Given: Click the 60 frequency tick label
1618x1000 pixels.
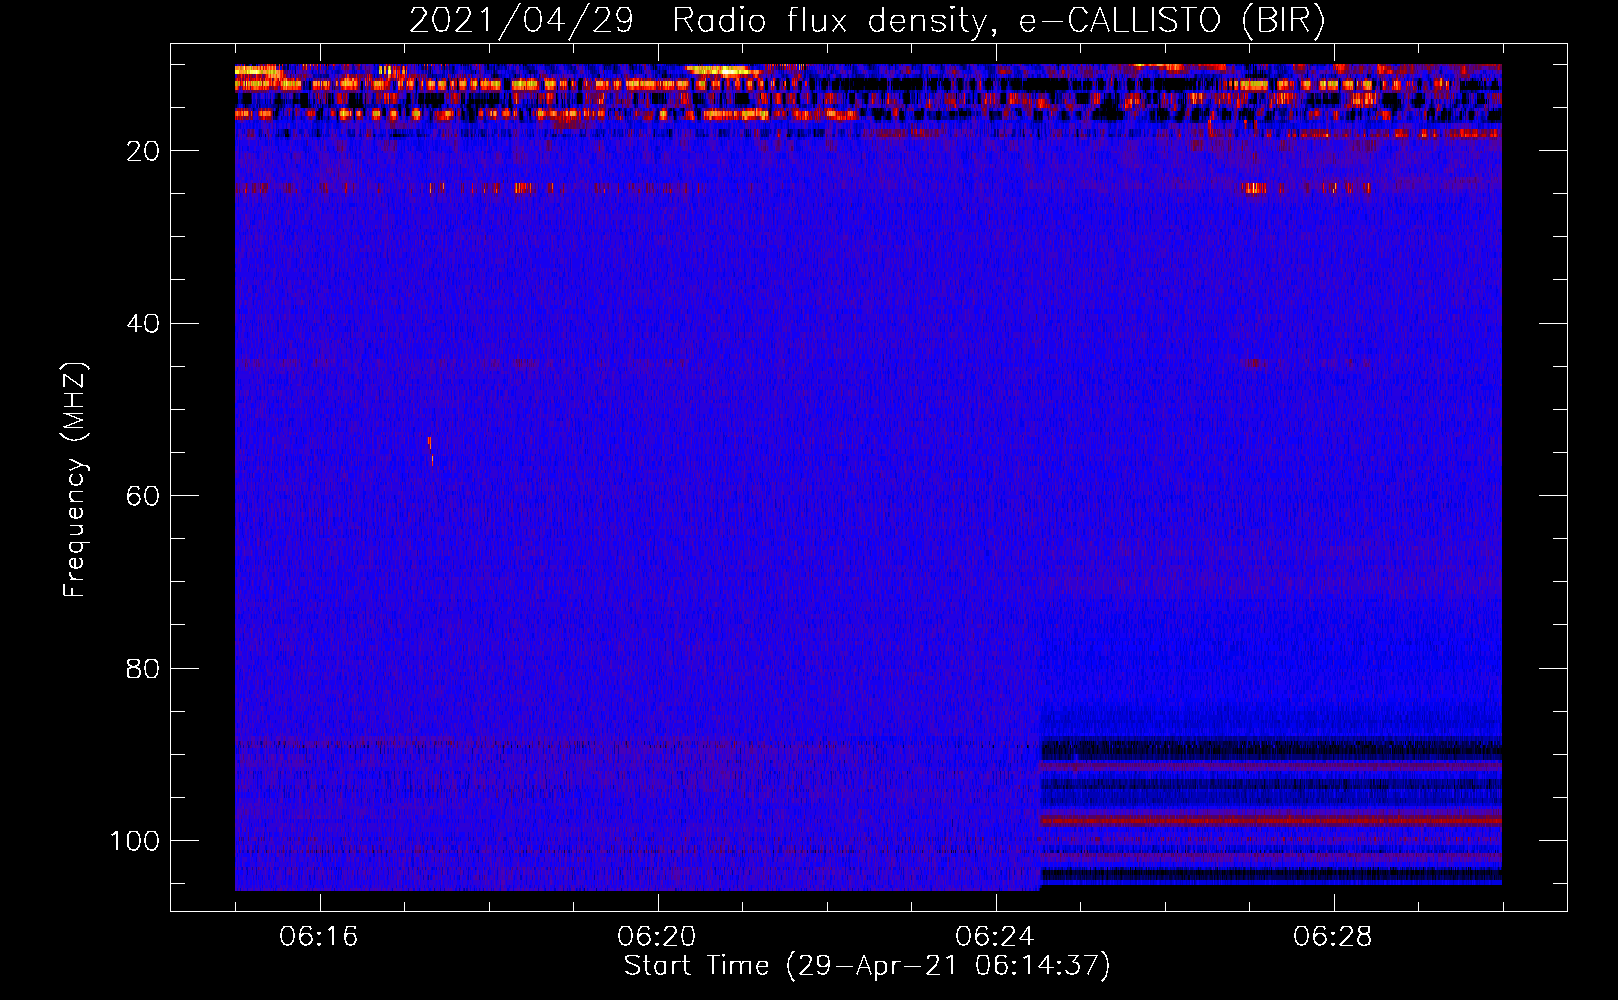Looking at the screenshot, I should [143, 496].
